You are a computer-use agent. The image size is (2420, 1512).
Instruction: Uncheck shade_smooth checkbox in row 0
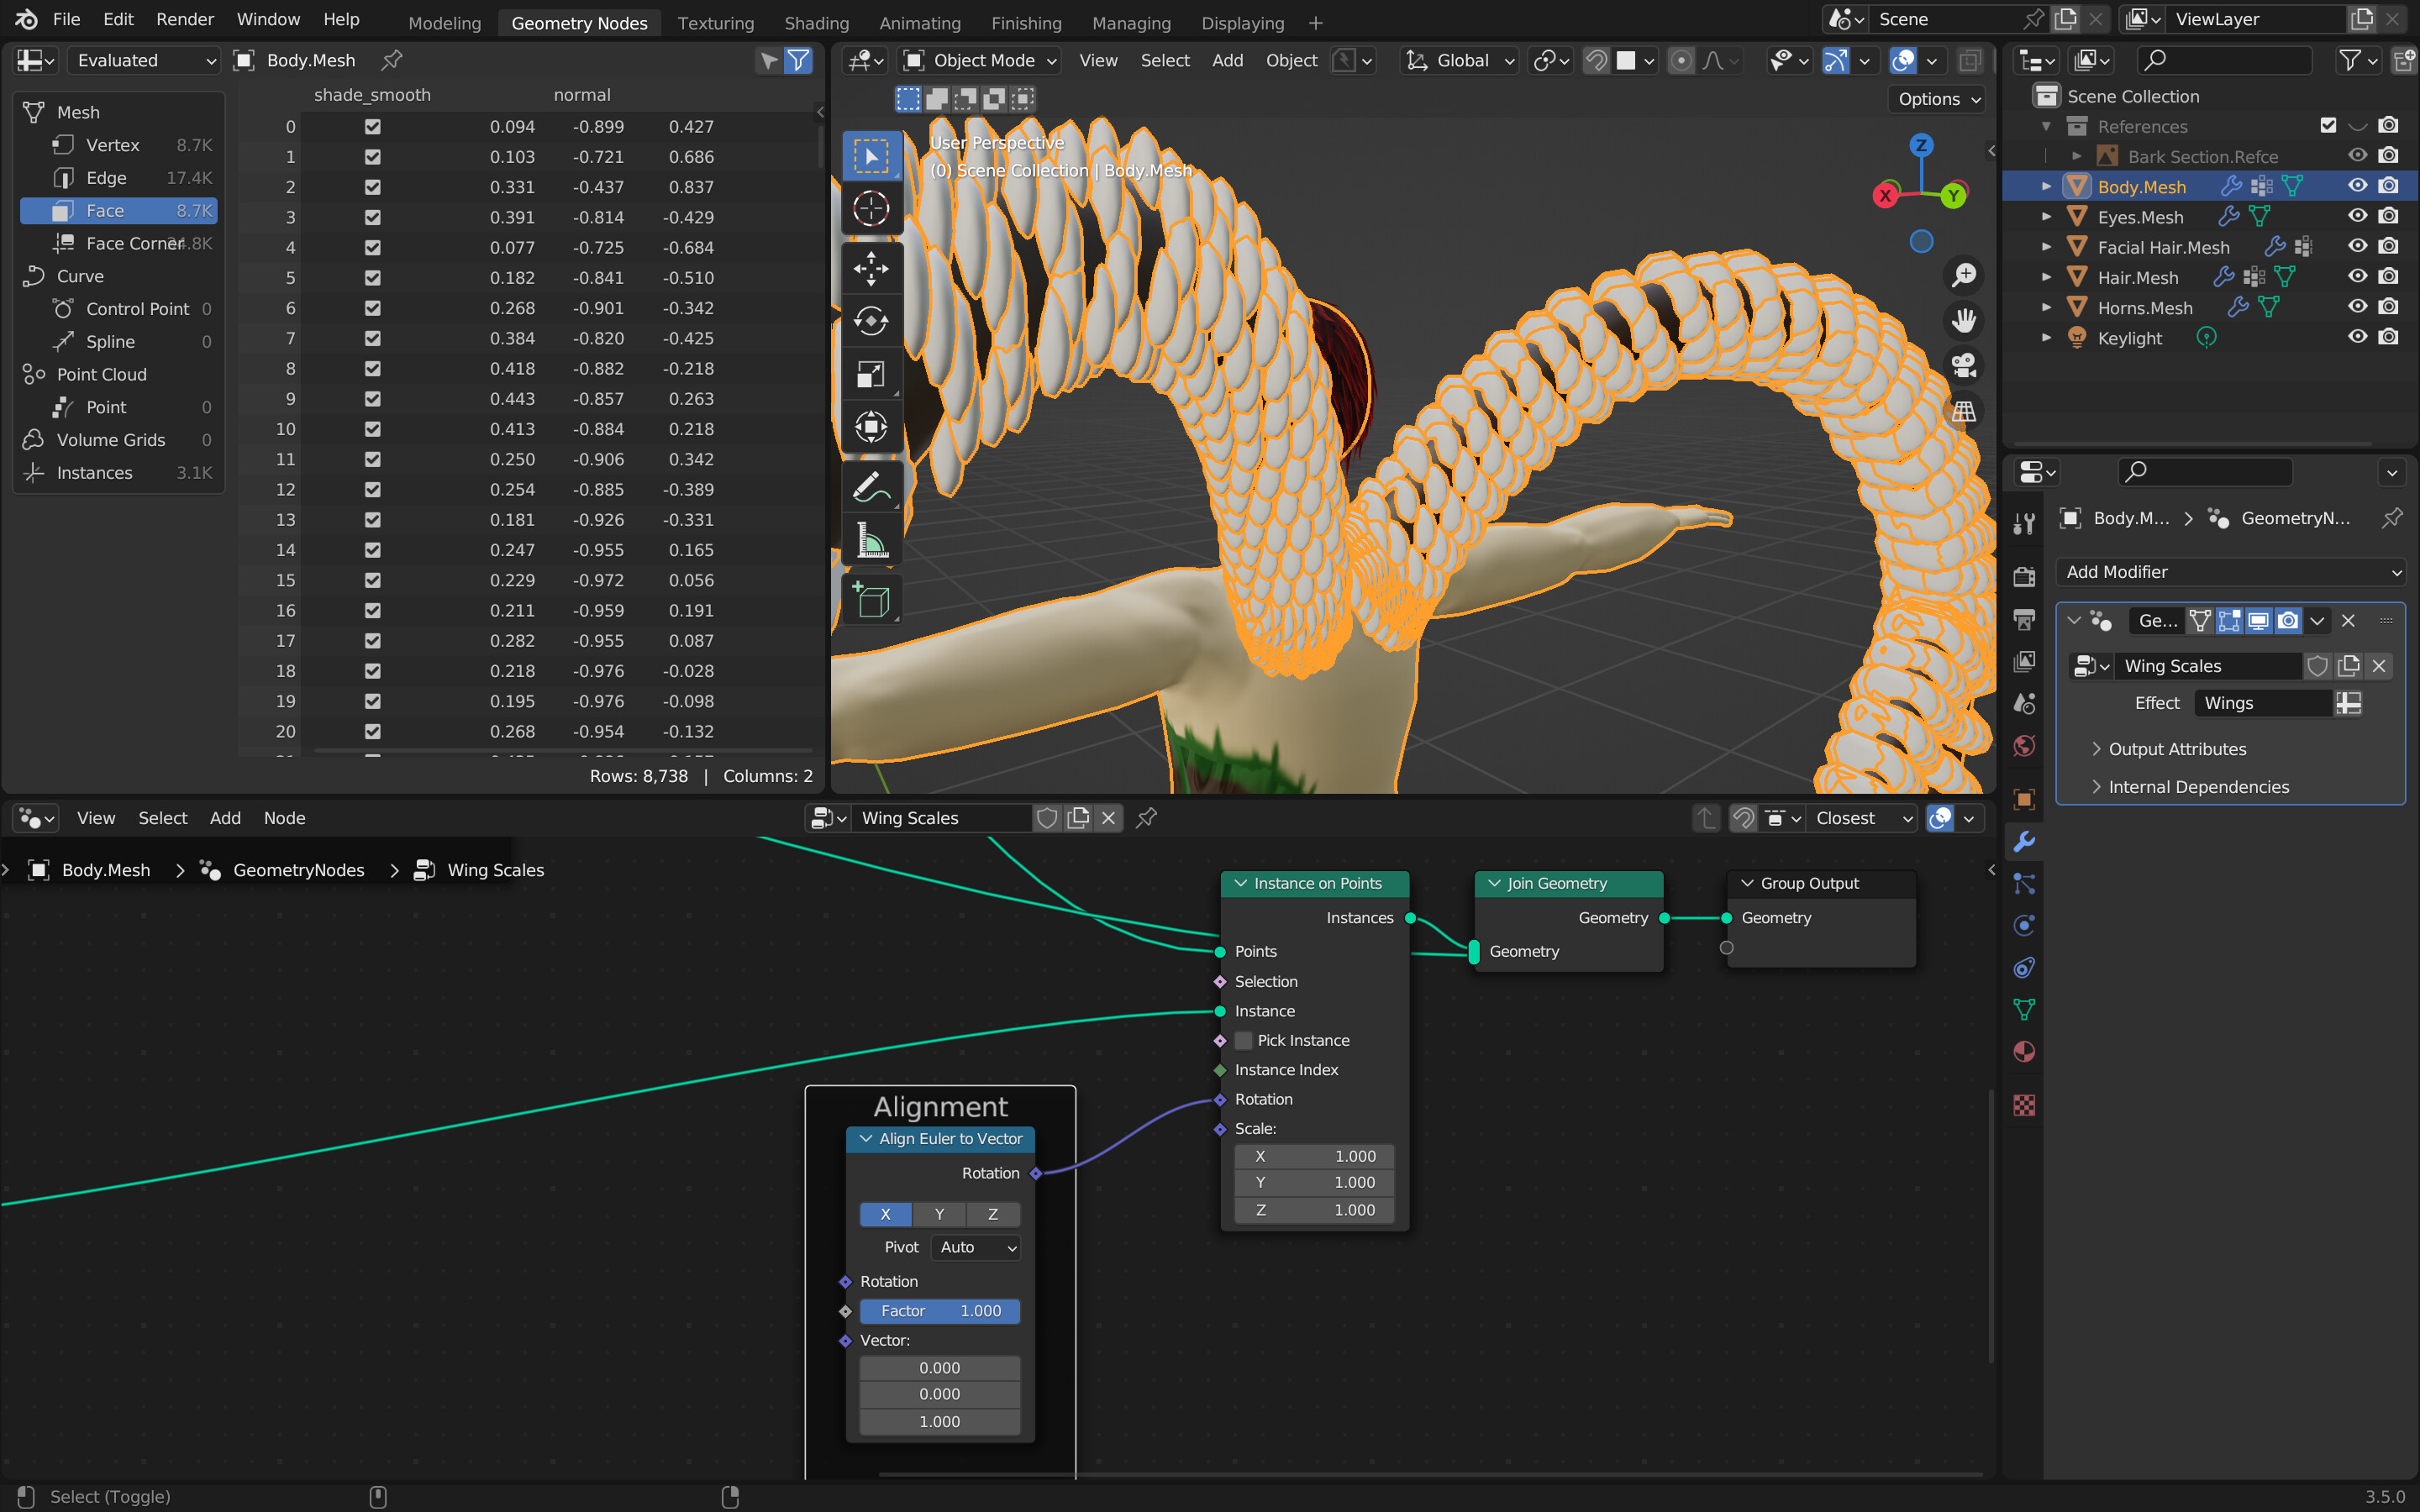coord(372,127)
